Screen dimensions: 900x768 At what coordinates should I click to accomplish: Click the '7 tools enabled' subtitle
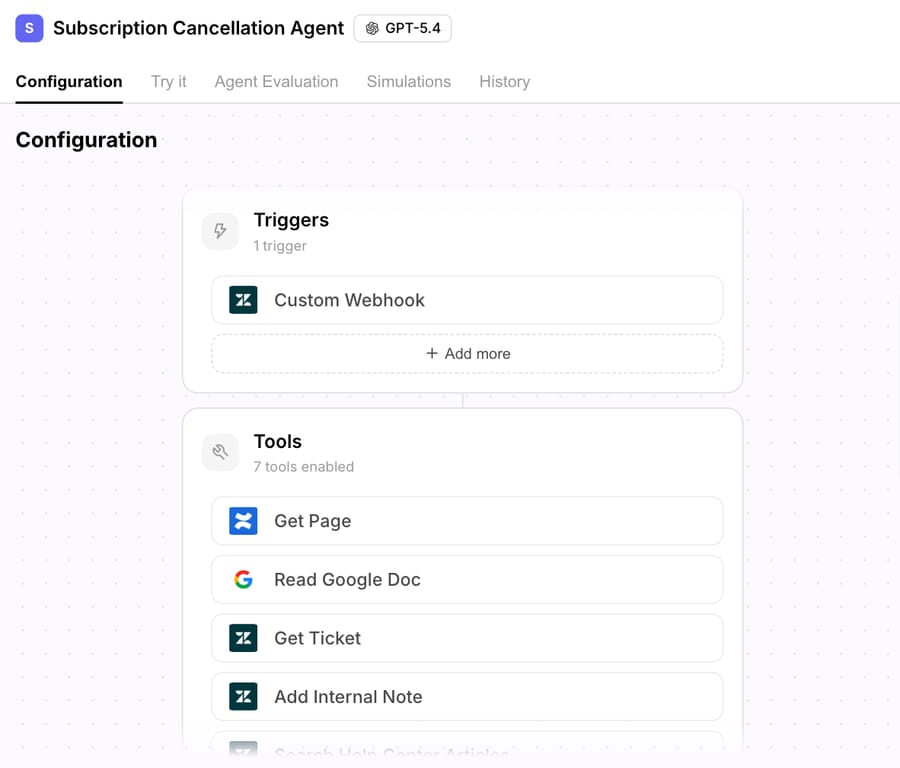tap(304, 467)
